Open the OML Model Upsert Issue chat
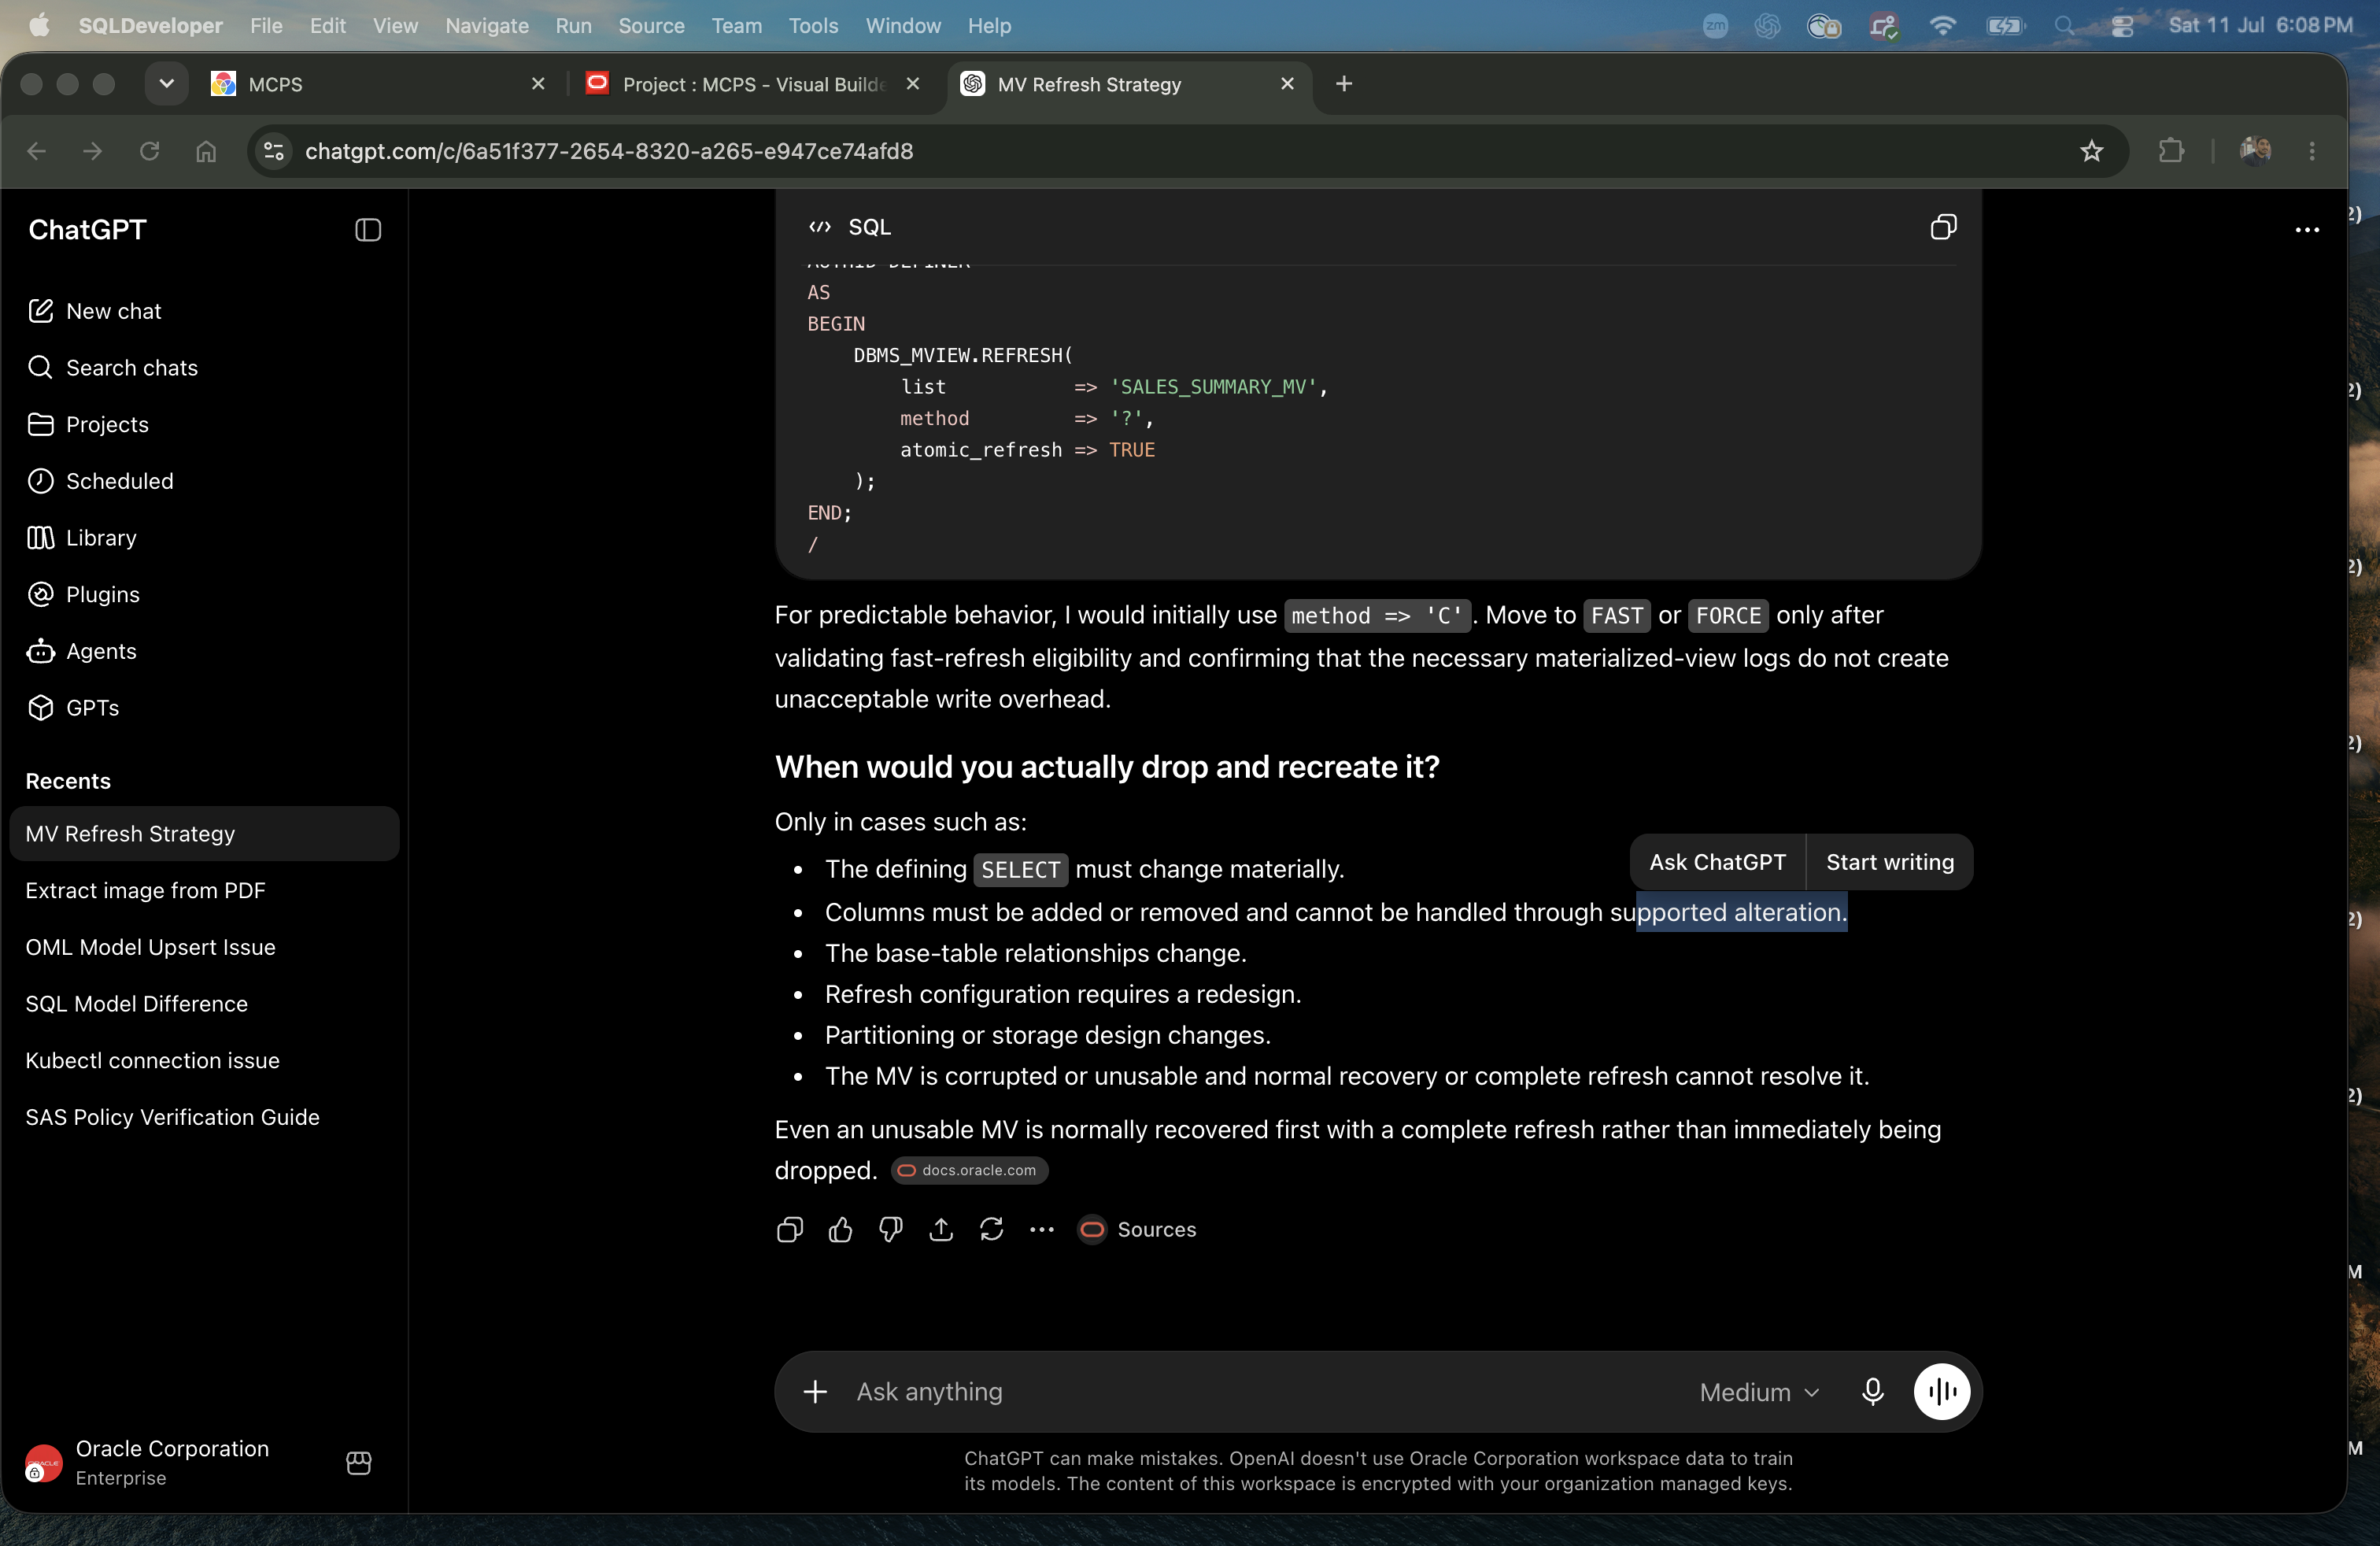2380x1546 pixels. 204,947
